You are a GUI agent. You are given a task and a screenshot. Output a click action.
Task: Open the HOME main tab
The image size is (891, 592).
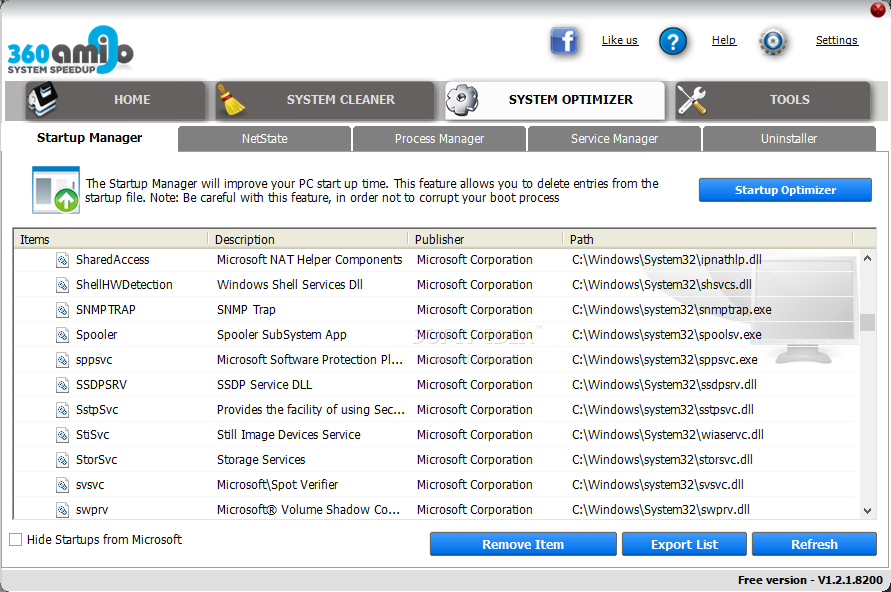click(x=115, y=100)
